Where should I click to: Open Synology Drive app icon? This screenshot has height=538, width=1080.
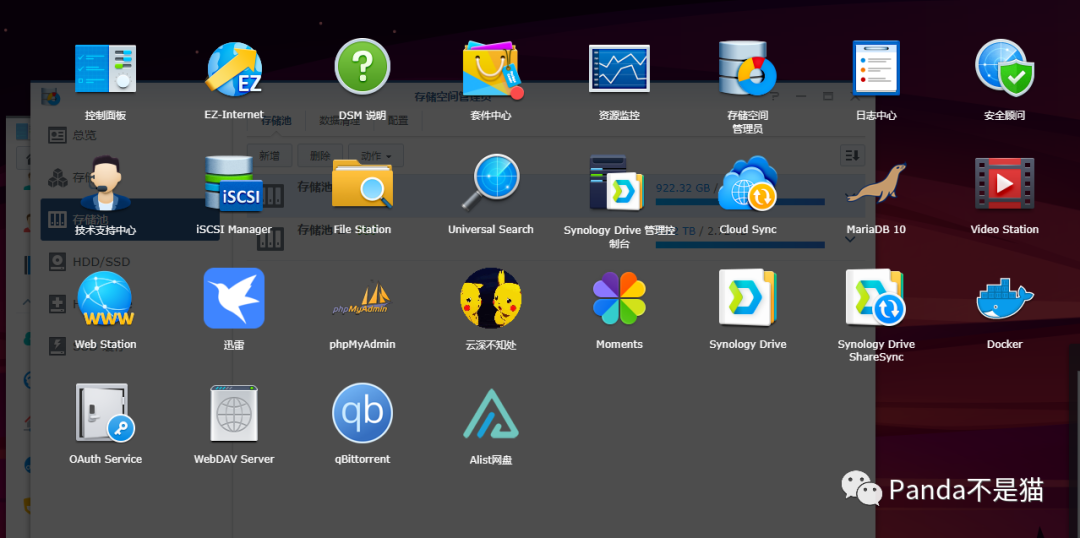pos(747,298)
